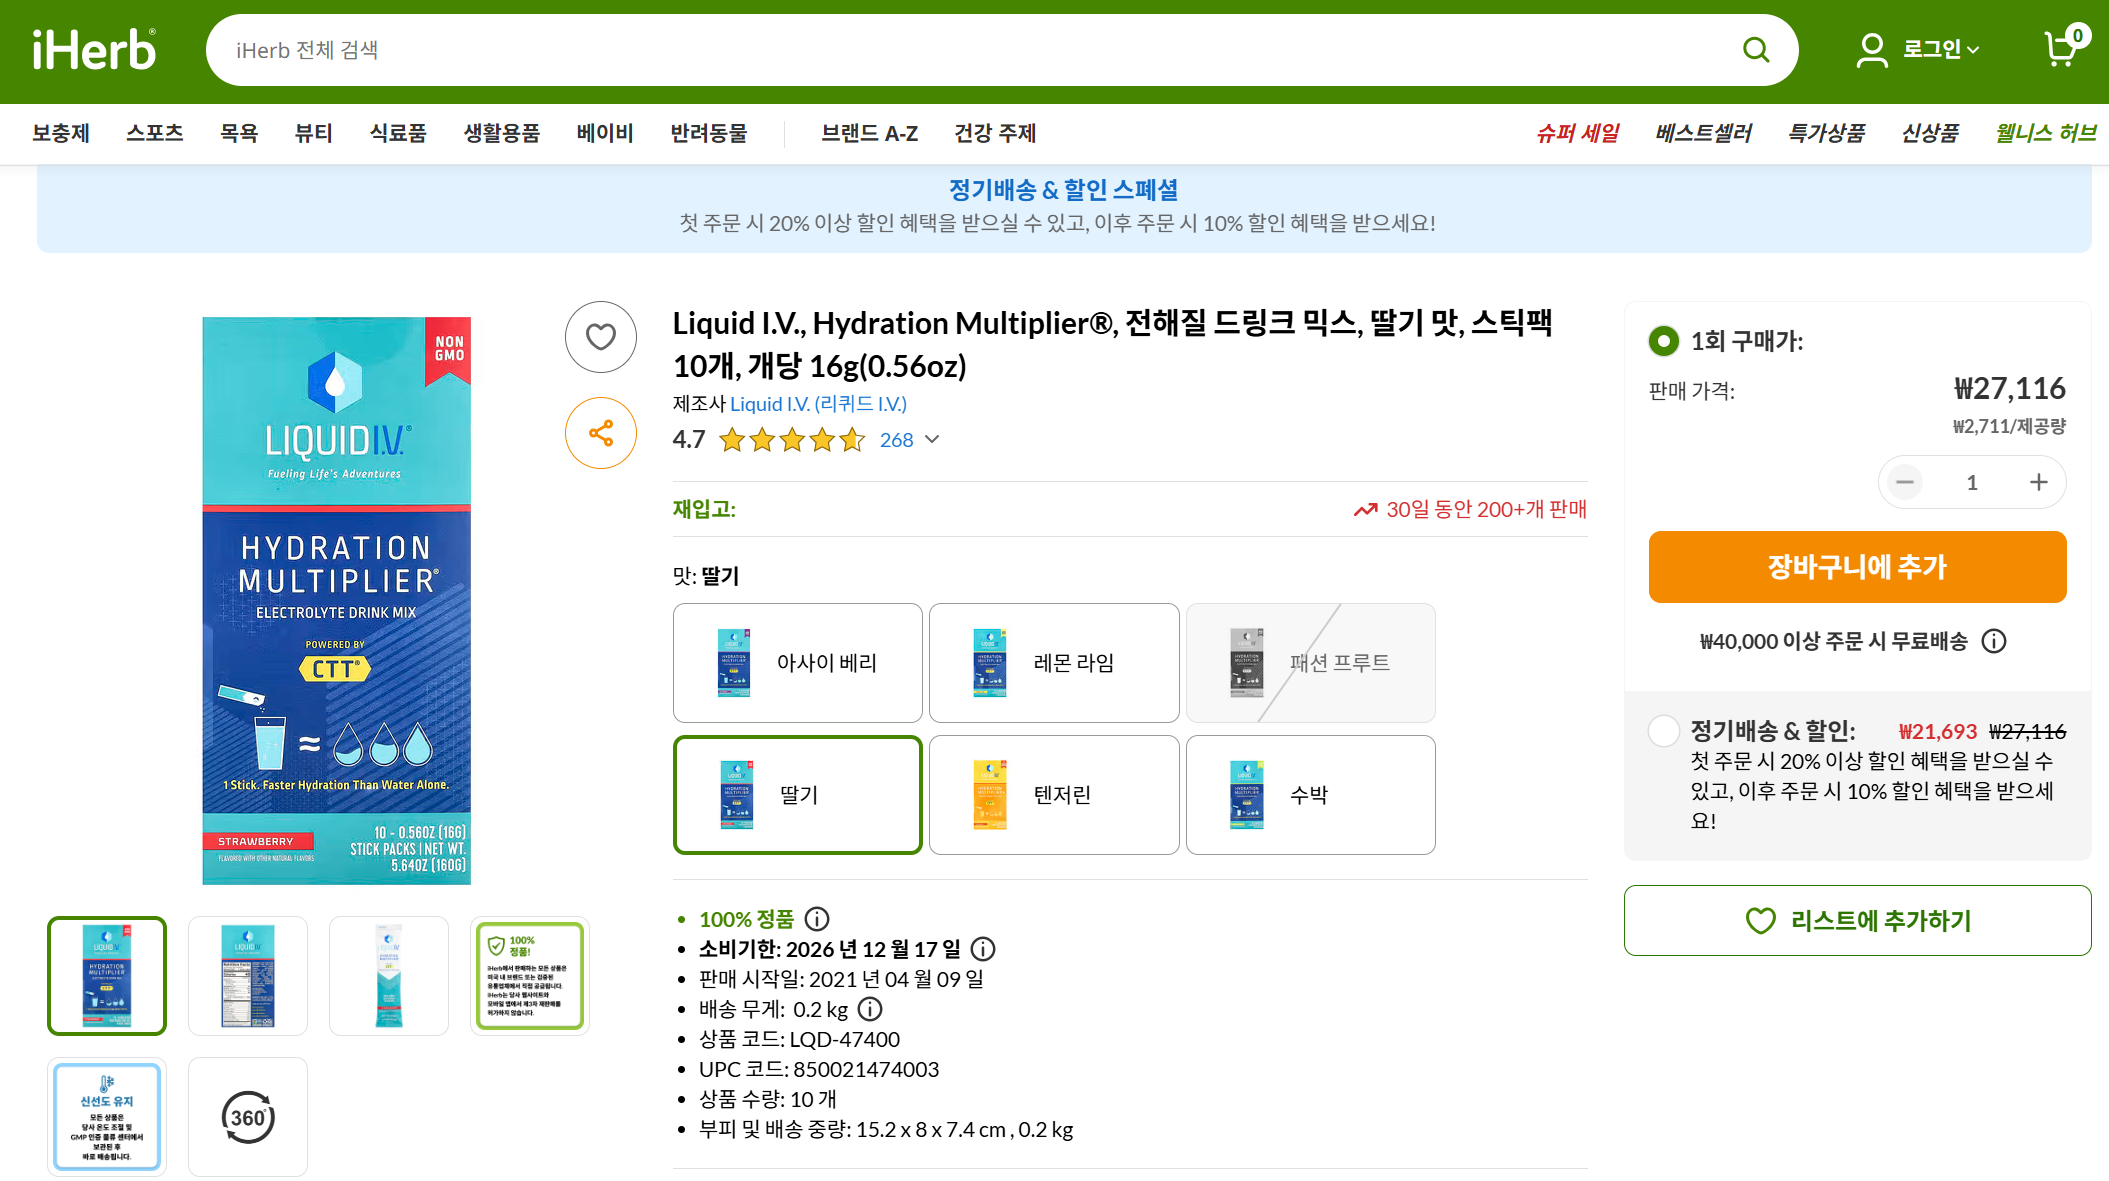Open the 보충제 menu category

click(61, 133)
